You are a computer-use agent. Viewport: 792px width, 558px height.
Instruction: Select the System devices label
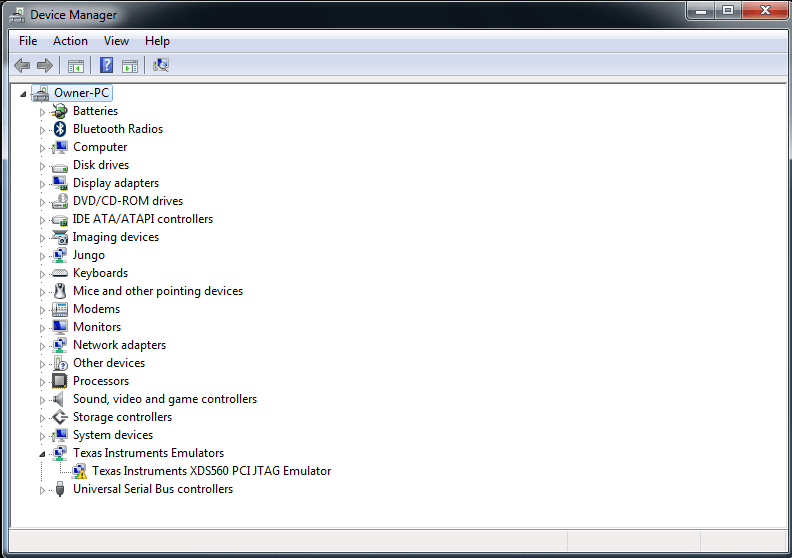point(113,435)
